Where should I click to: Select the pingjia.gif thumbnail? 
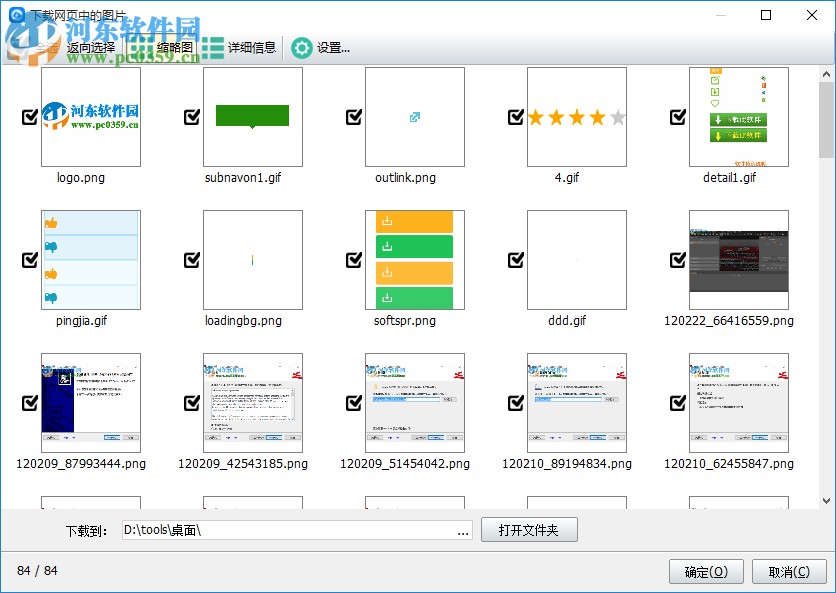pos(91,260)
